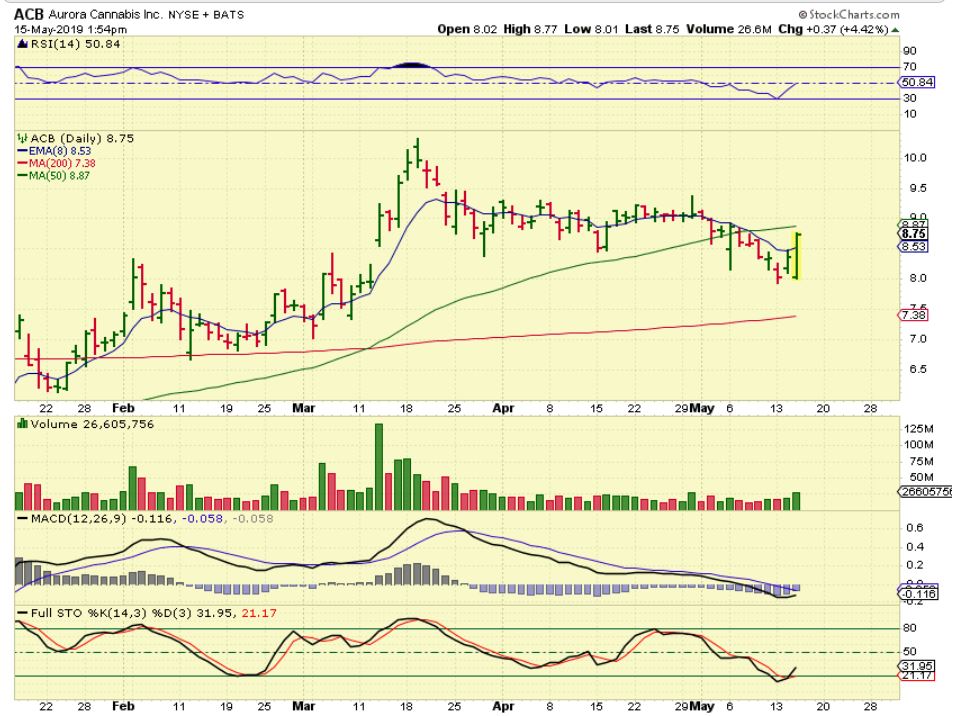Viewport: 953px width, 716px height.
Task: Click the RSI(14) 50.84 indicator label
Action: (x=75, y=44)
